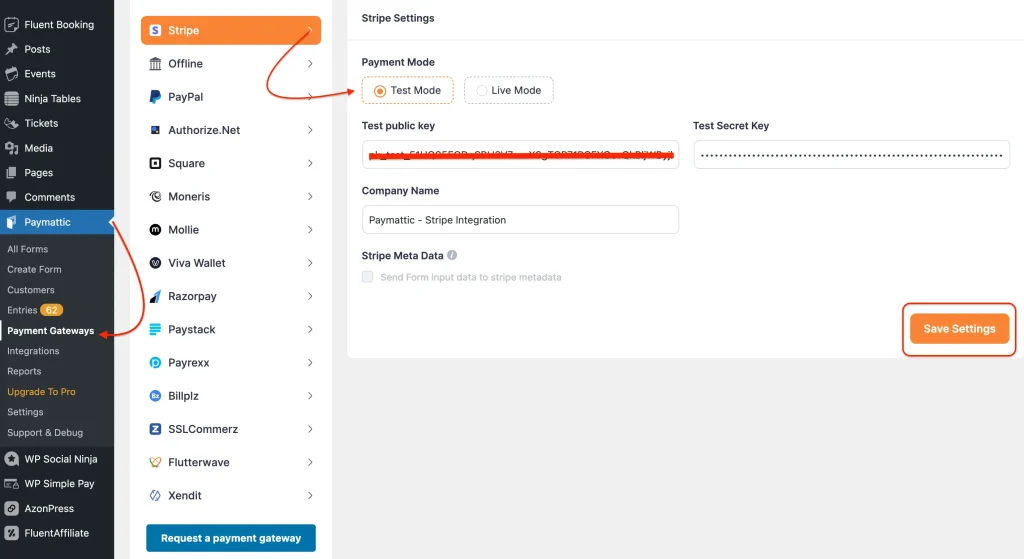The image size is (1024, 559).
Task: Open Integrations submenu item
Action: click(33, 351)
